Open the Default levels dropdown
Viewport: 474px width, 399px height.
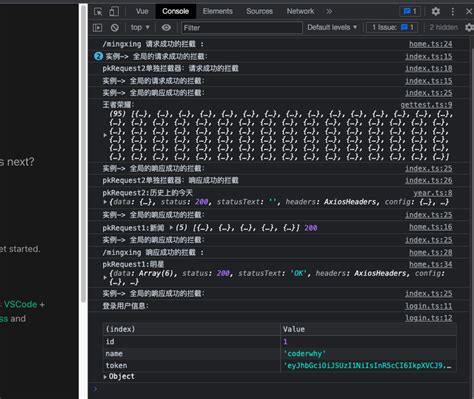[x=332, y=27]
